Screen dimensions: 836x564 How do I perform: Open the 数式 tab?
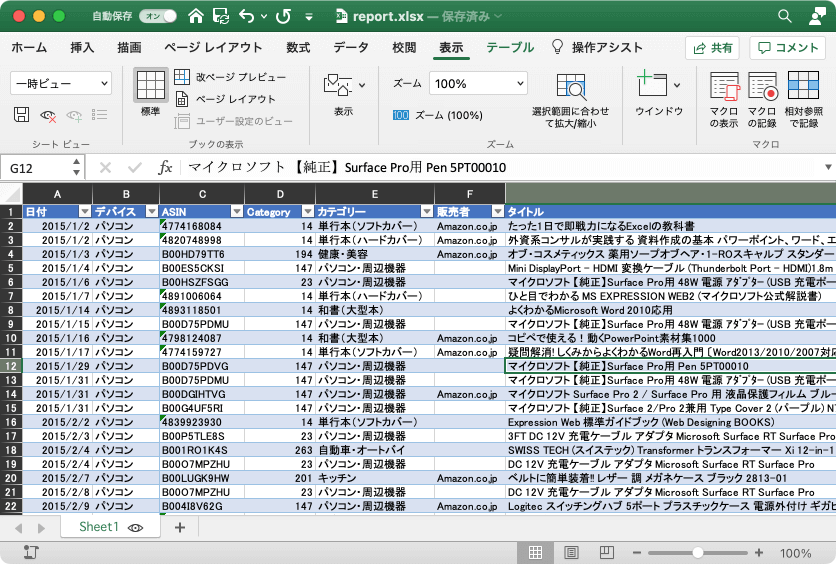[x=298, y=47]
